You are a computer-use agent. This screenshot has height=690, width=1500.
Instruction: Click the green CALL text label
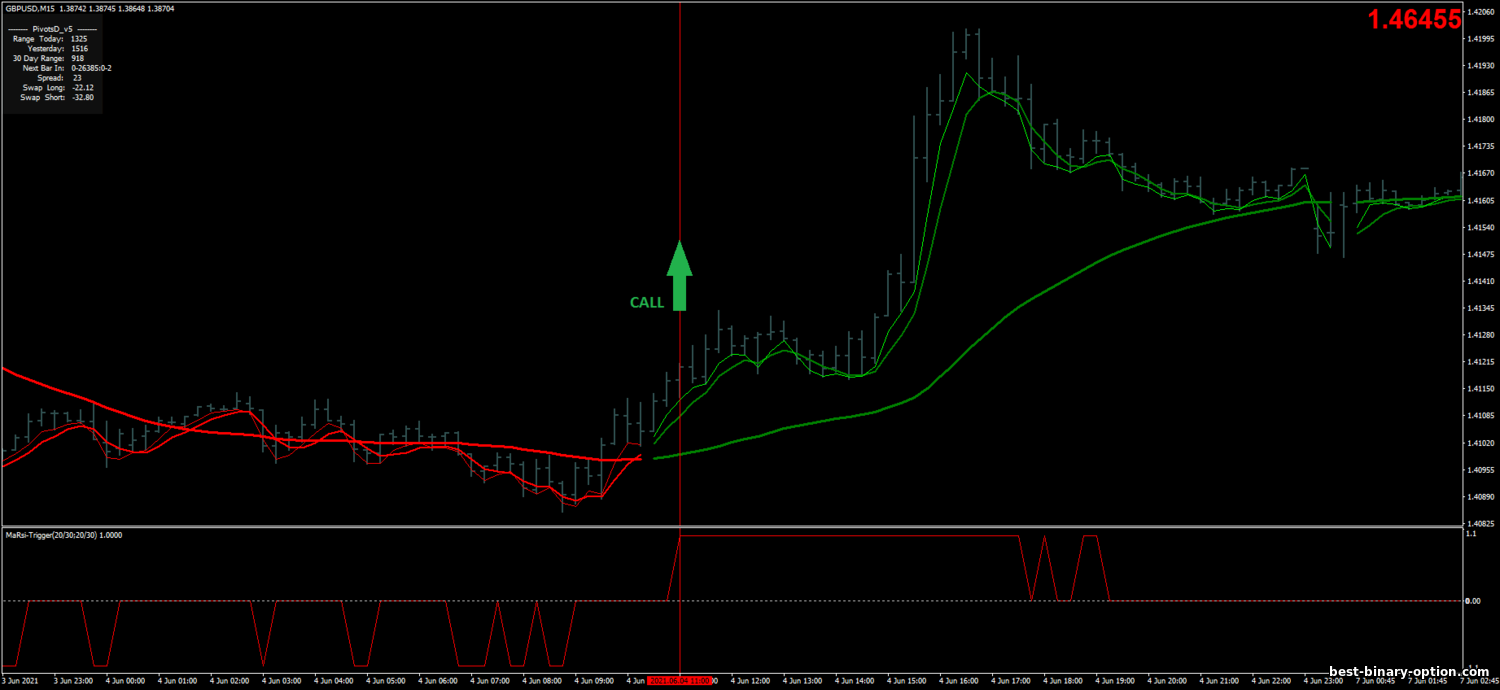coord(646,303)
